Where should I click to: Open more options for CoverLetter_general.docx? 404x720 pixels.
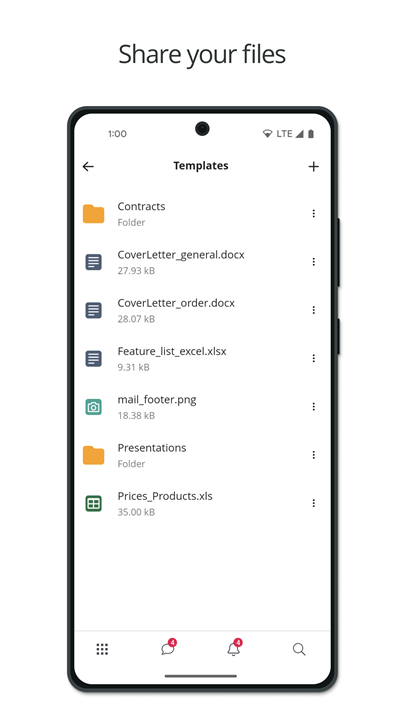point(314,262)
